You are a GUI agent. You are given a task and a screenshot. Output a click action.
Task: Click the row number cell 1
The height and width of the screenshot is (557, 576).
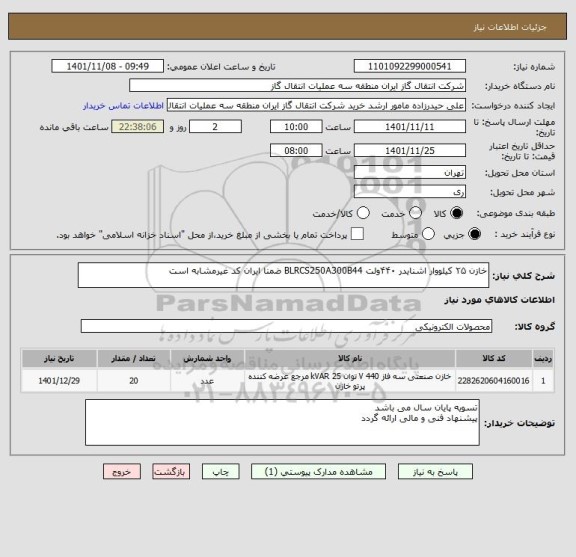(x=543, y=381)
